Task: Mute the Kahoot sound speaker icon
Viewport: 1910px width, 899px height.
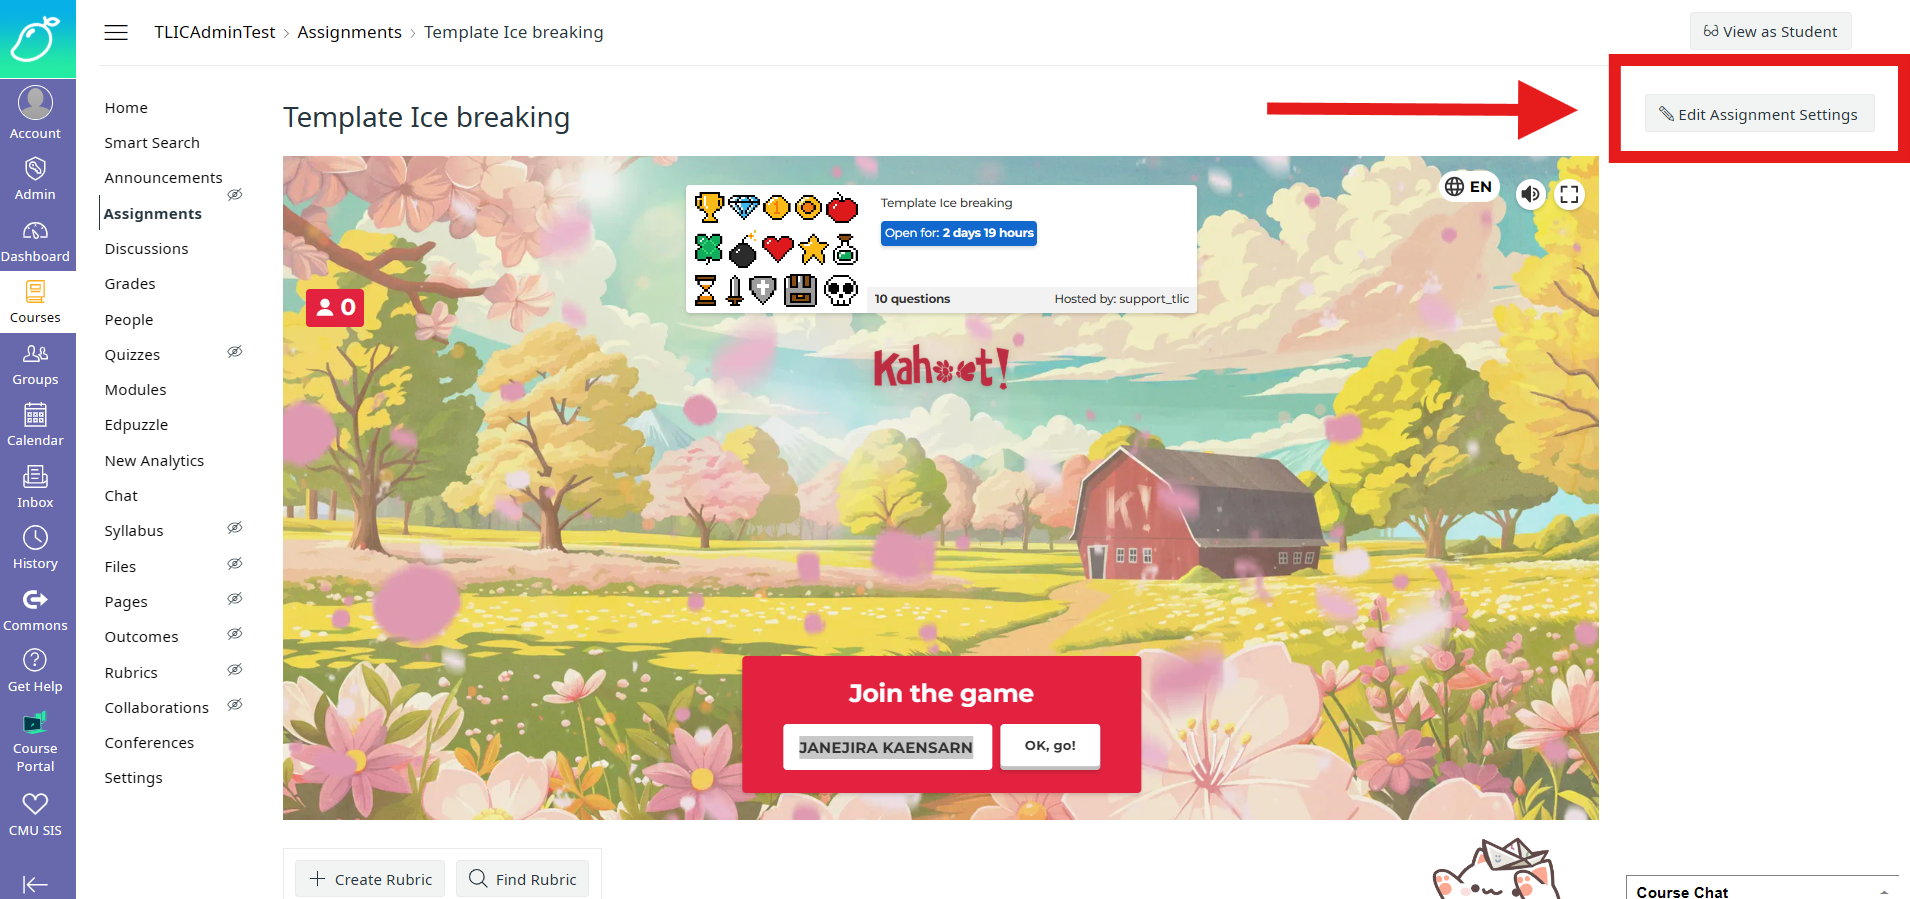Action: click(x=1530, y=194)
